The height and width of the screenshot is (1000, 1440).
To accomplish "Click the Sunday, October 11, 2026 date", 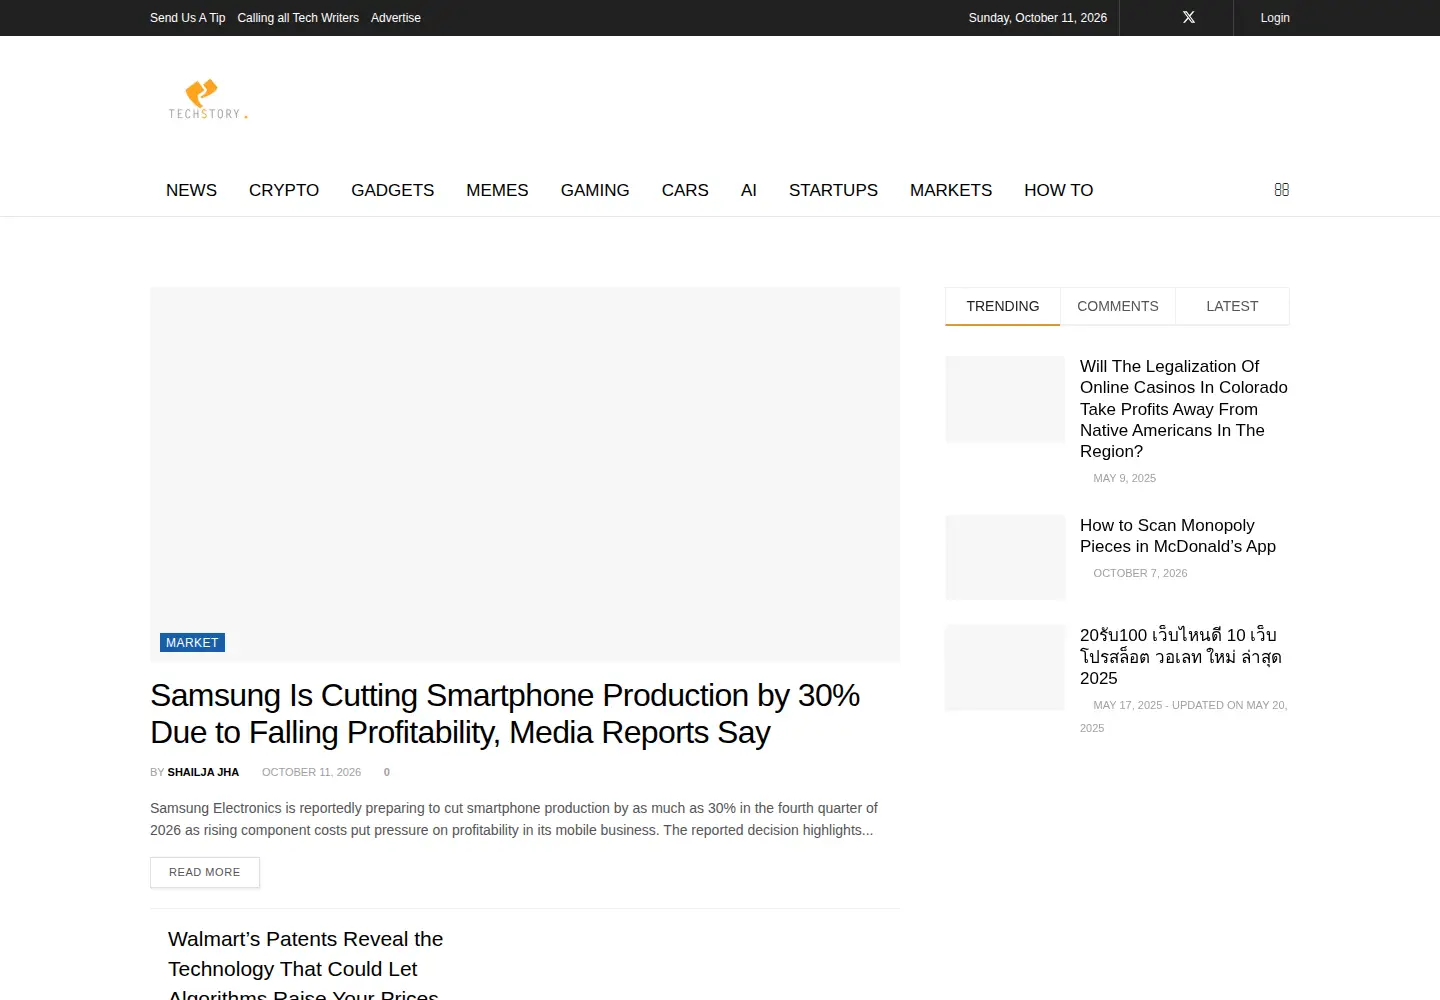I will 1038,18.
